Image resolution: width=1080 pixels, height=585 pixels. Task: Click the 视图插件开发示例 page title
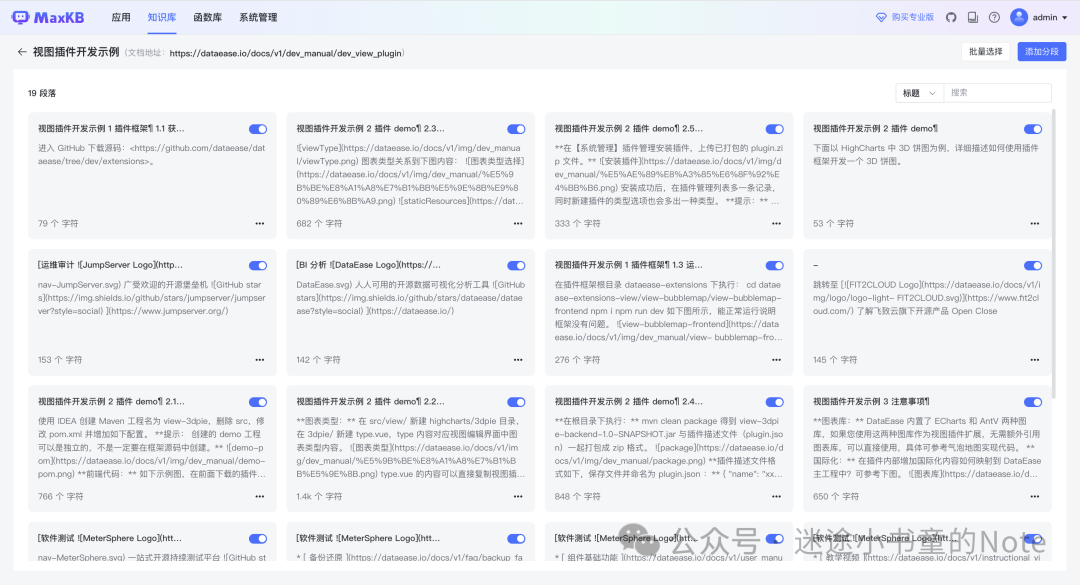tap(76, 52)
